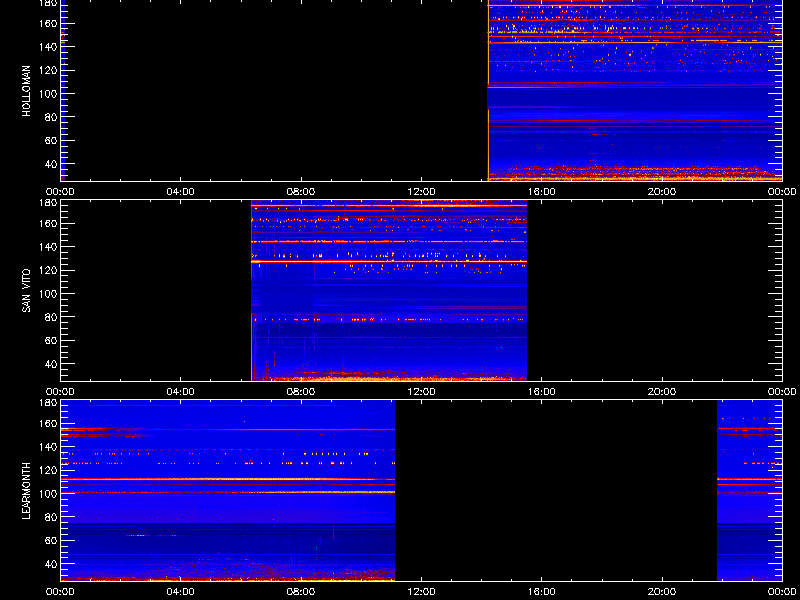Screen dimensions: 800x600
Task: Click the Holloman spectrogram data block
Action: pyautogui.click(x=635, y=90)
